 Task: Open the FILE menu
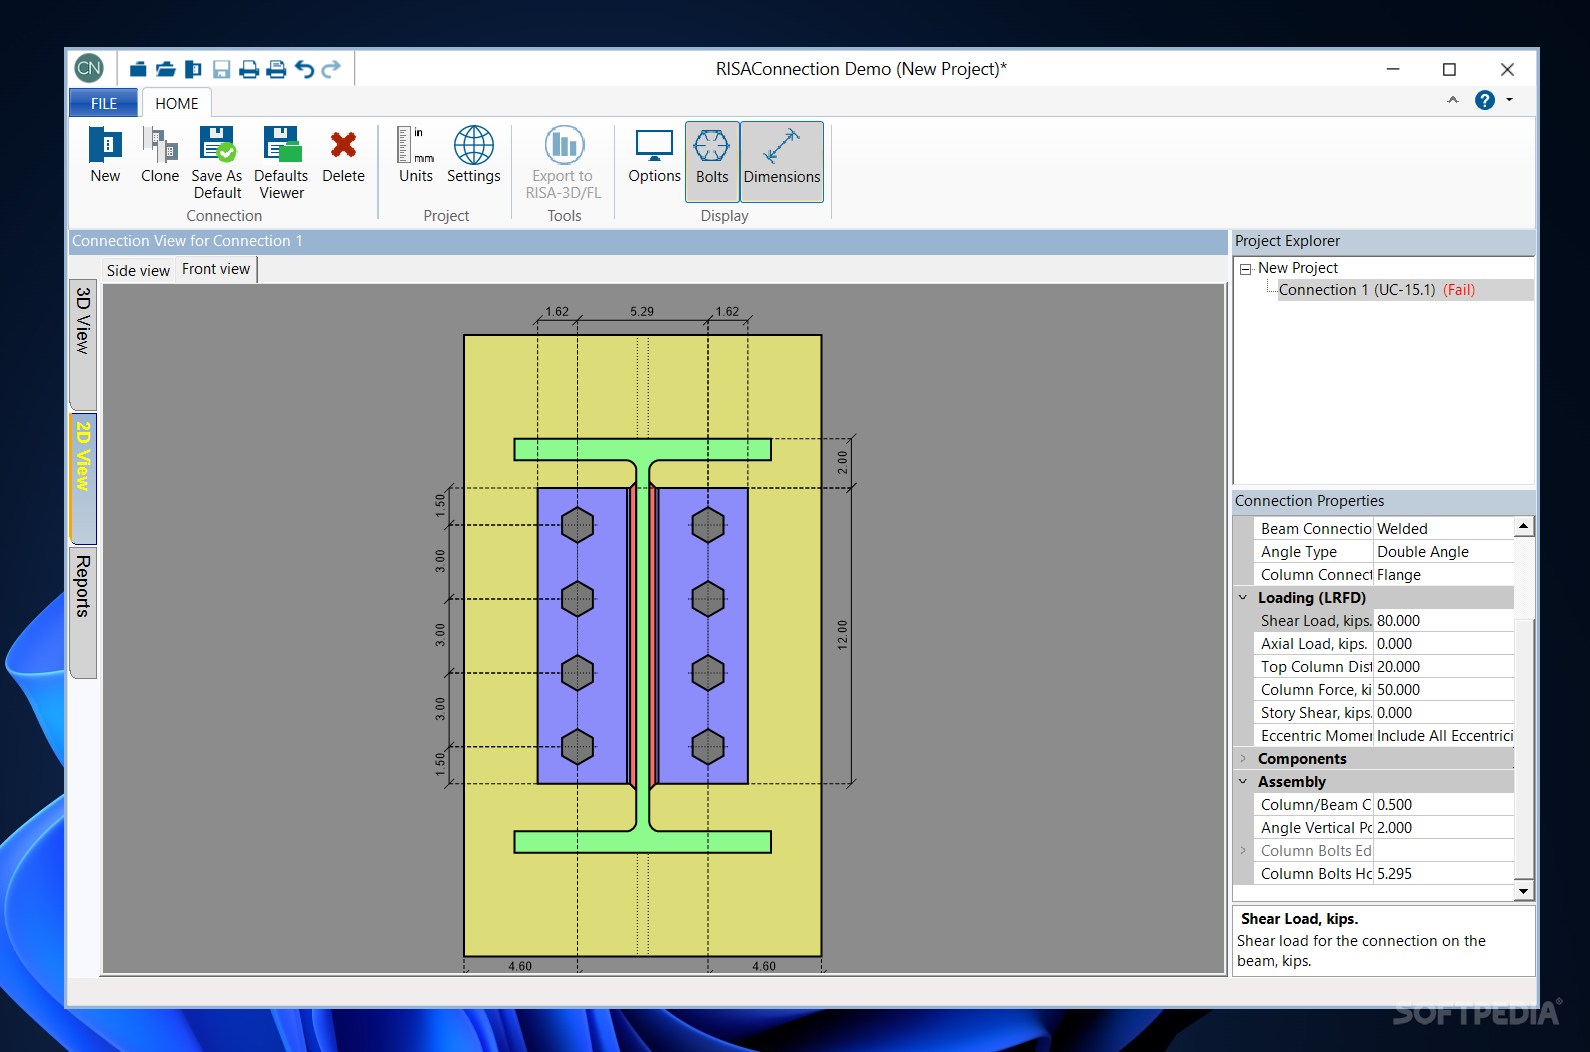click(x=104, y=103)
